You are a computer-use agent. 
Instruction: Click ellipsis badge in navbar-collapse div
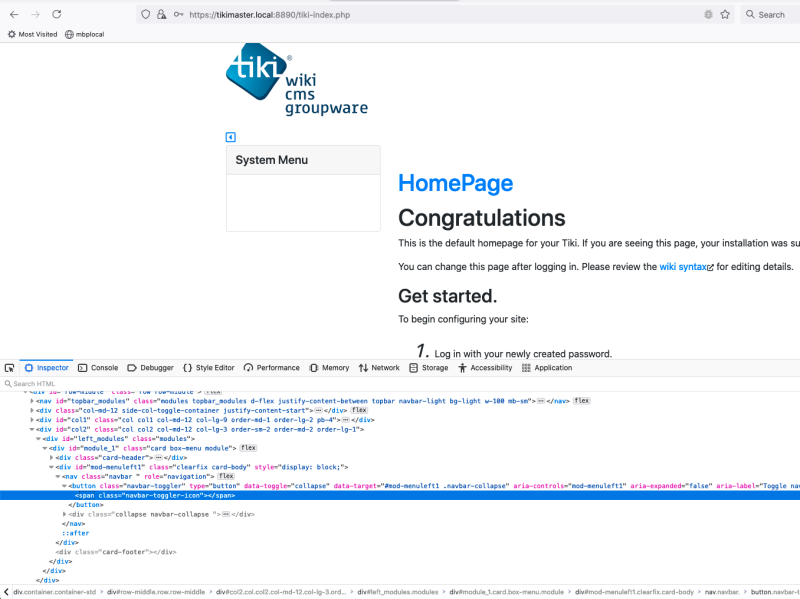(x=226, y=514)
